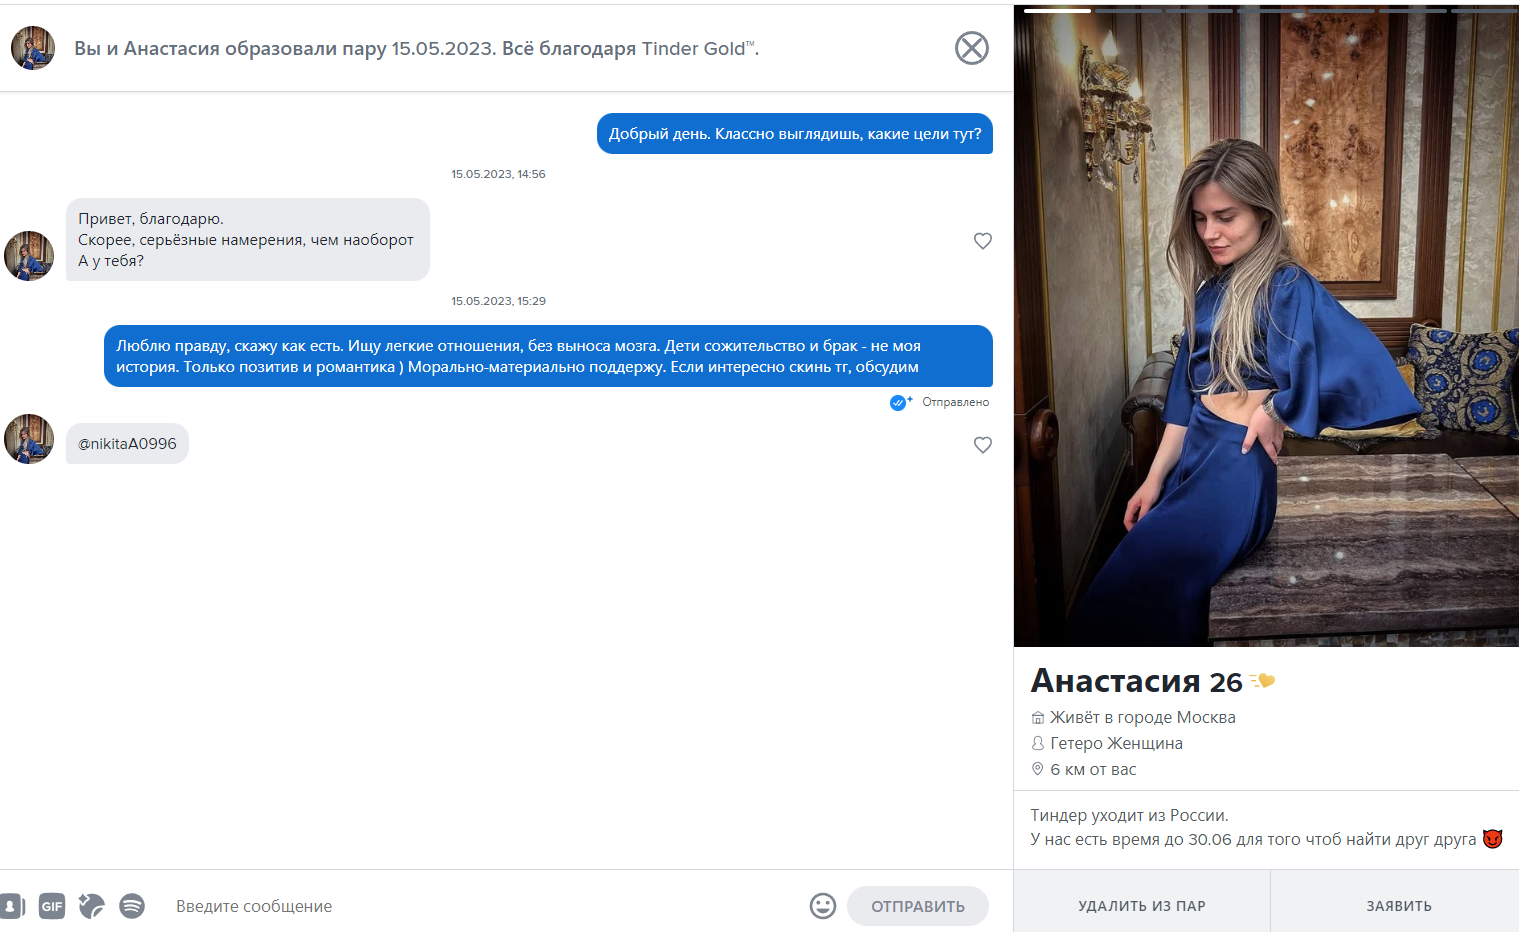Click the location pin icon beside distance
This screenshot has width=1519, height=932.
pyautogui.click(x=1037, y=769)
